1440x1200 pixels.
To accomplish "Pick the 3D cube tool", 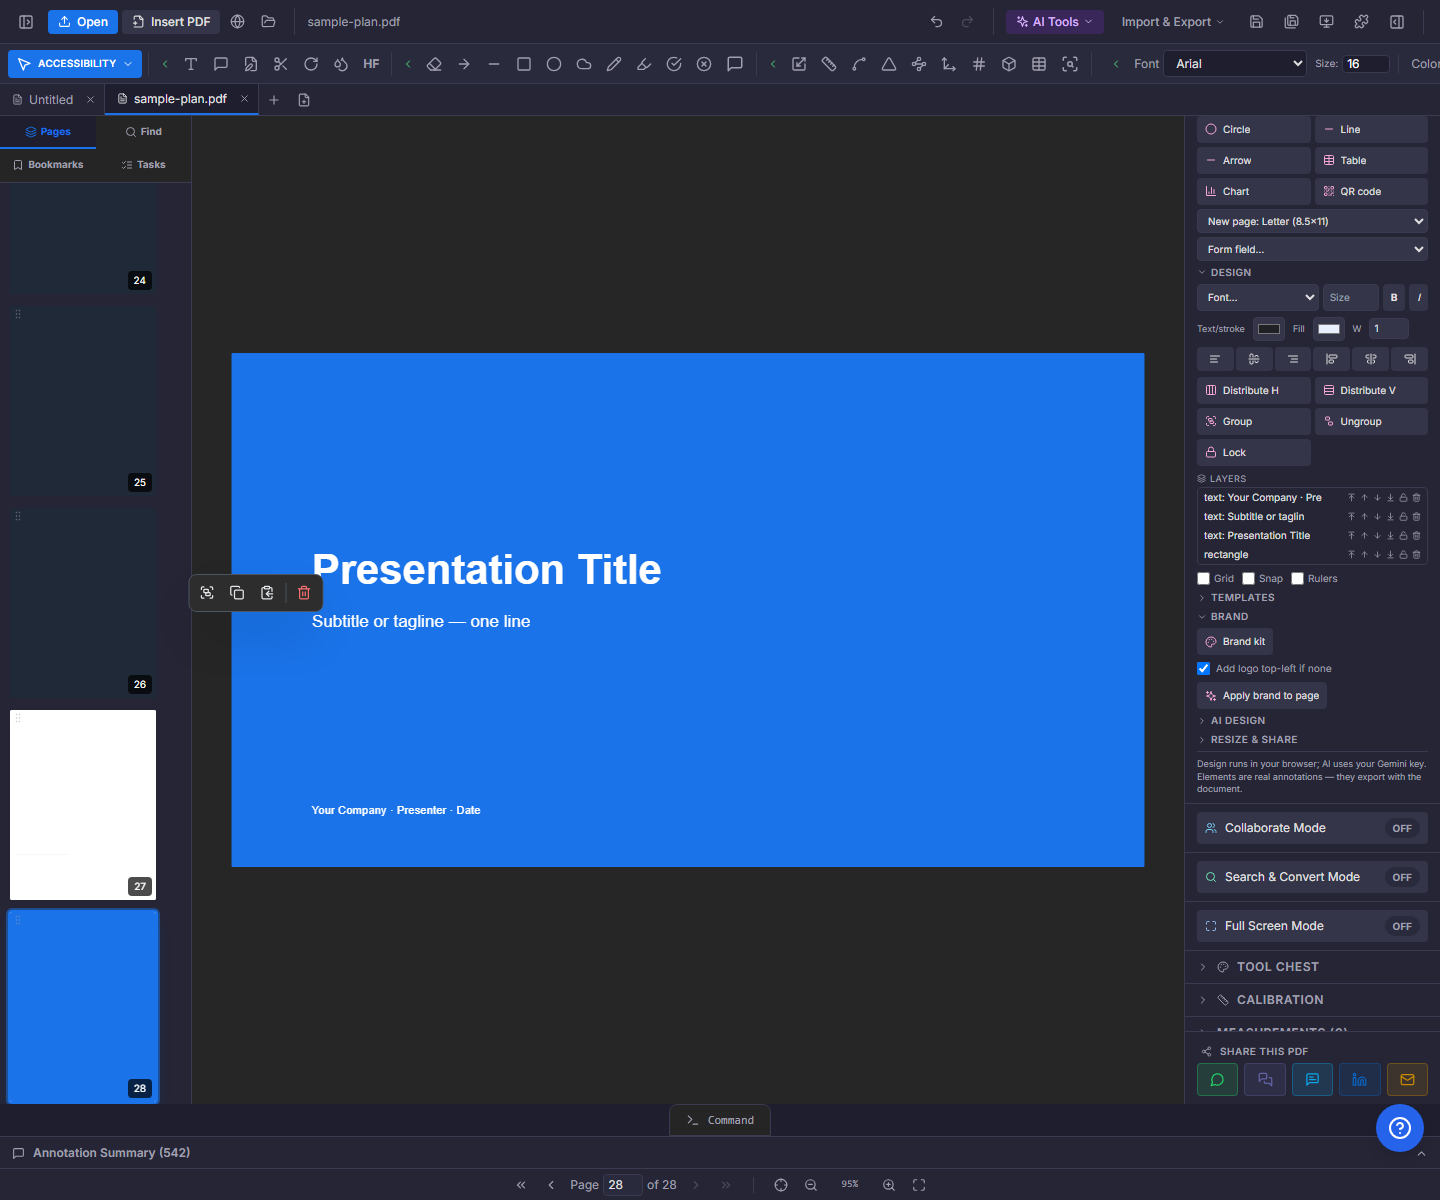I will (x=1009, y=64).
